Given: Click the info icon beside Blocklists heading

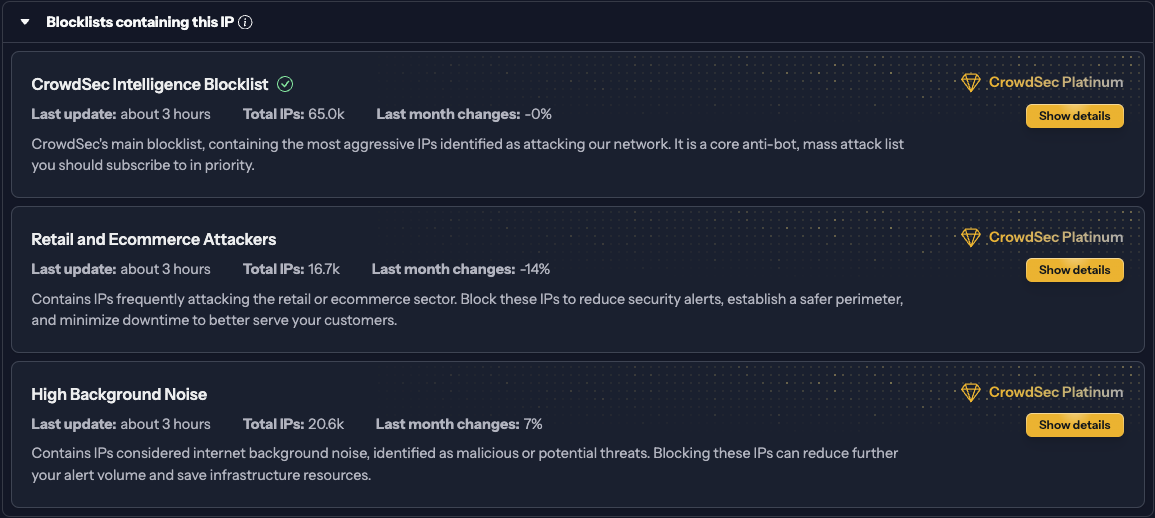Looking at the screenshot, I should [245, 22].
